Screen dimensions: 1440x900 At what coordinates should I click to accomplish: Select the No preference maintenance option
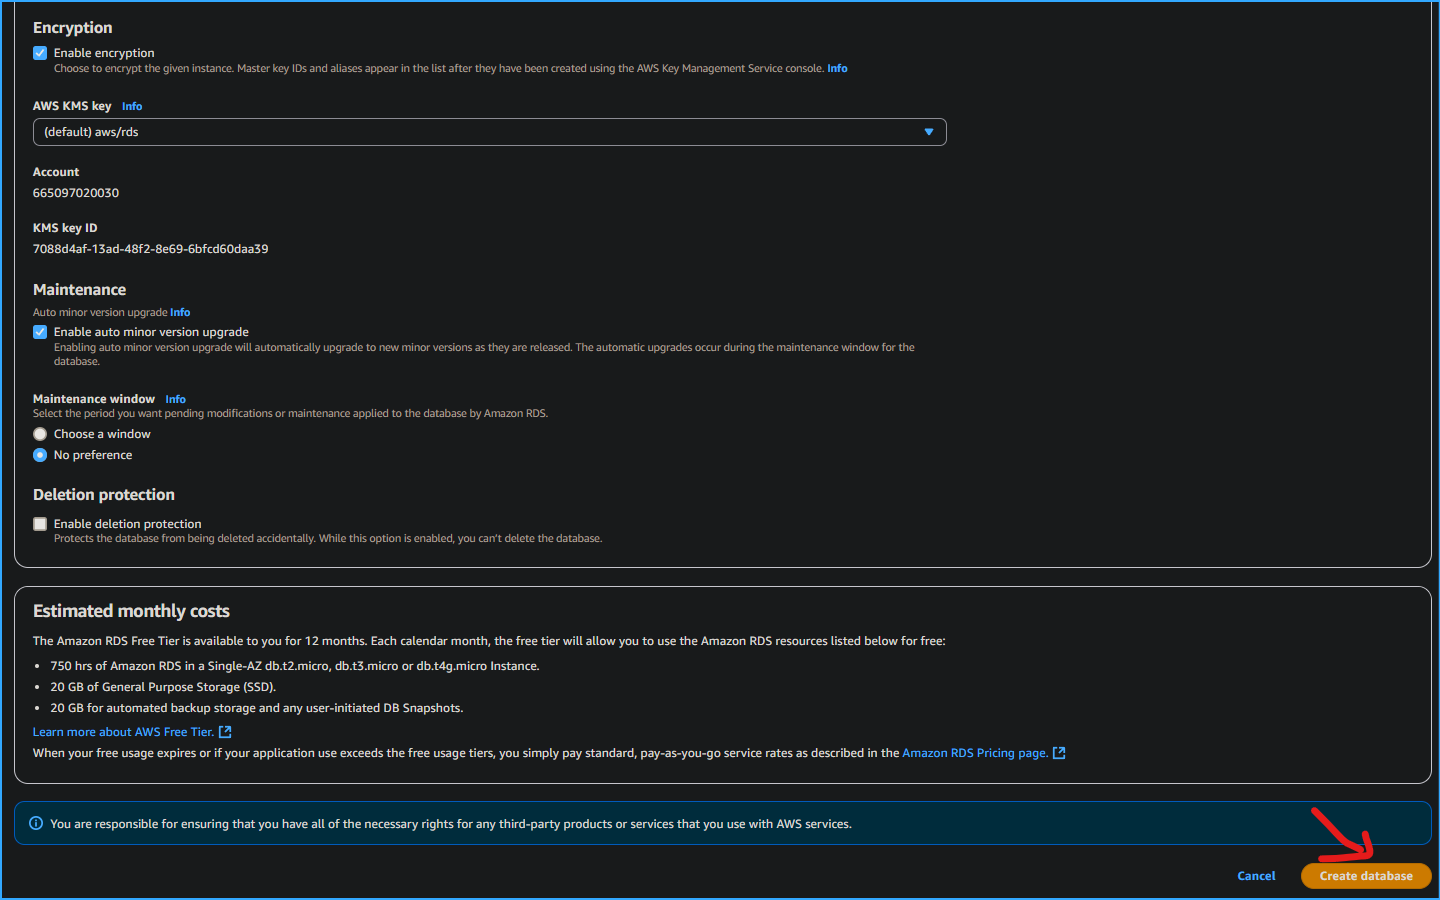38,454
